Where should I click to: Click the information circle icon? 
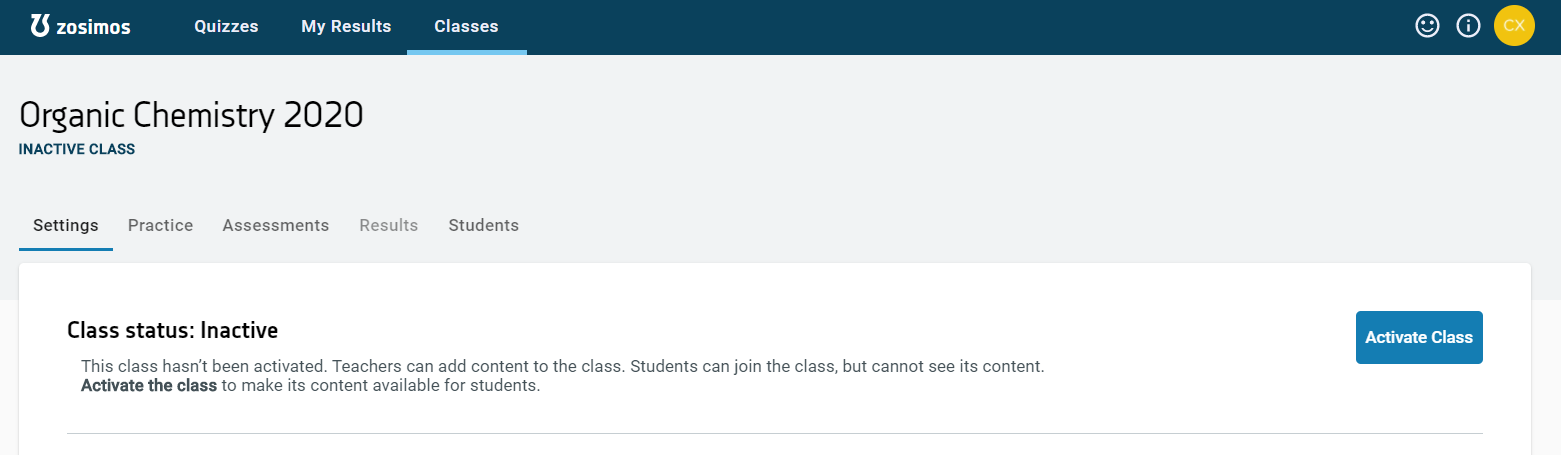point(1468,26)
